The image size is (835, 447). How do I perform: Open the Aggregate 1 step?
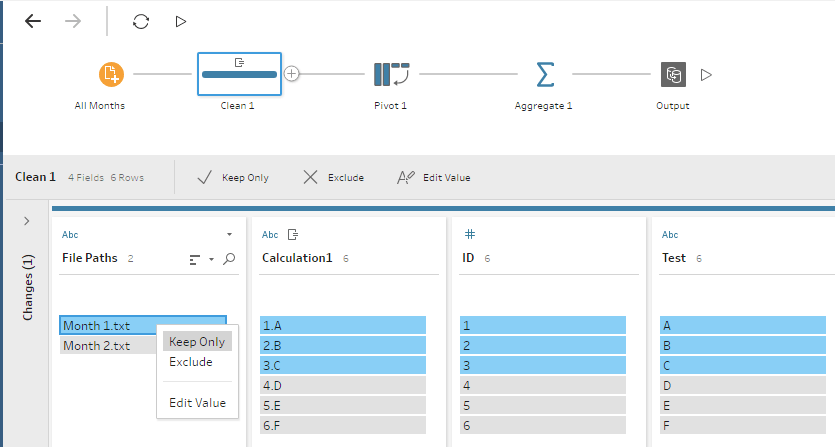tap(545, 74)
